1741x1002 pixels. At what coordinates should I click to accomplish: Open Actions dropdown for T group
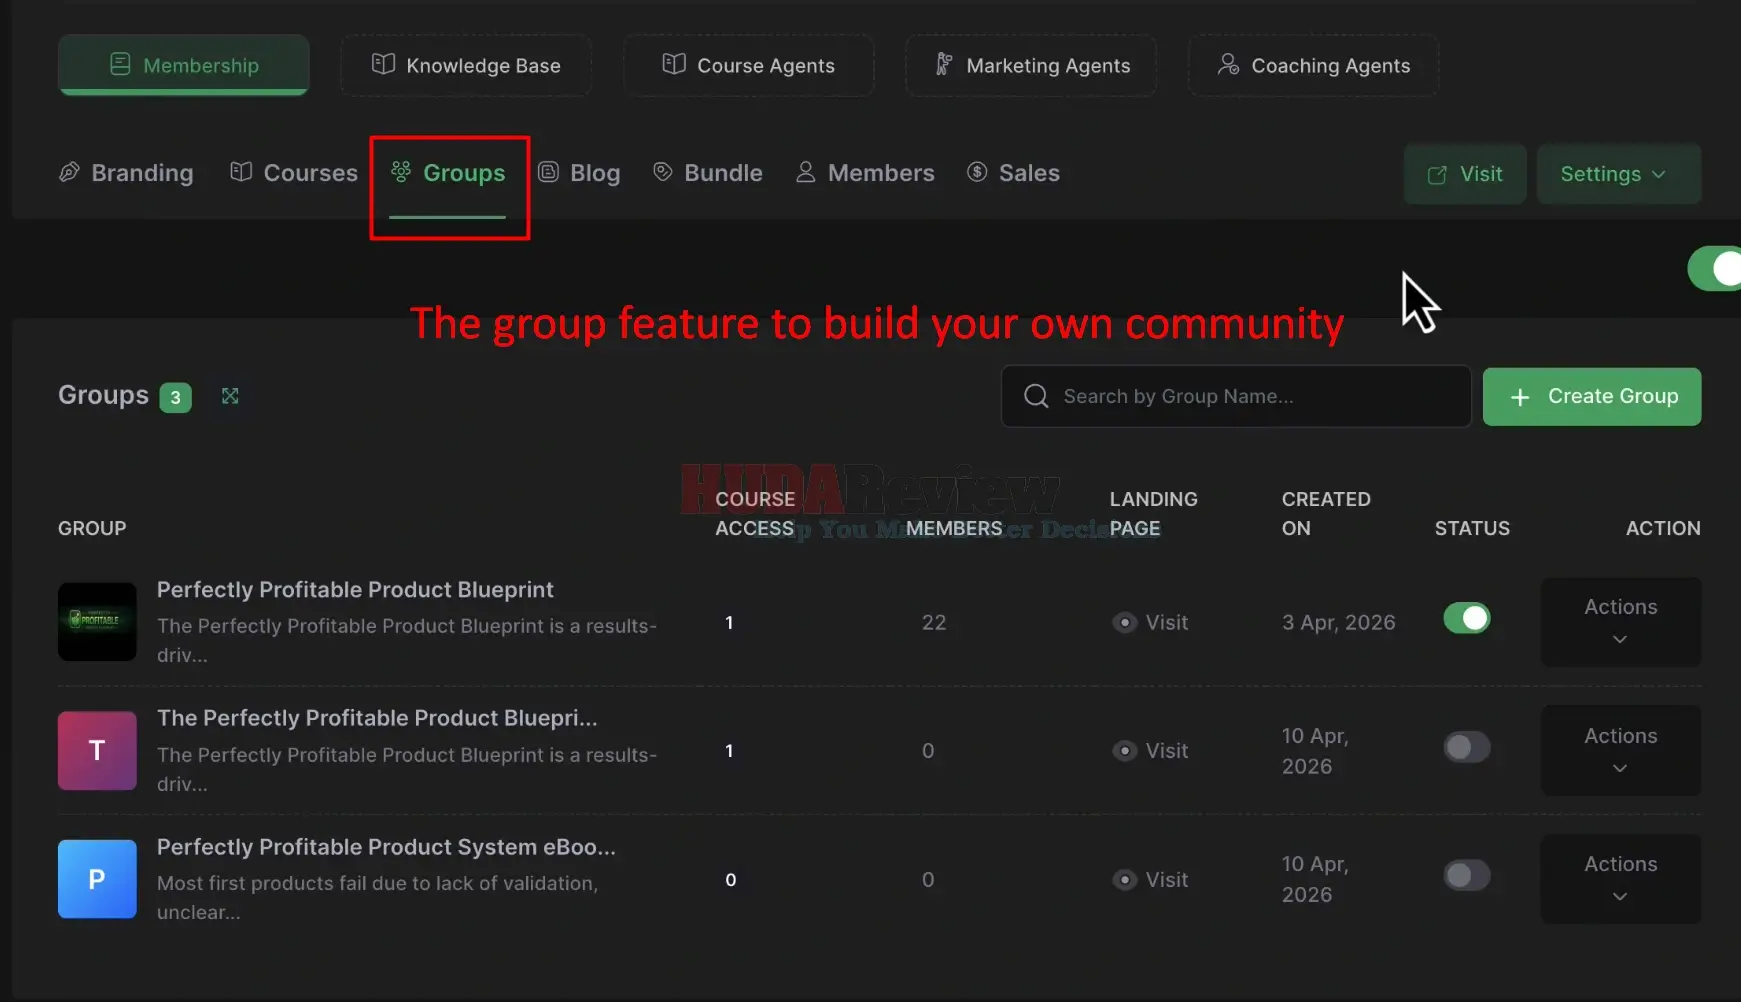(x=1621, y=750)
